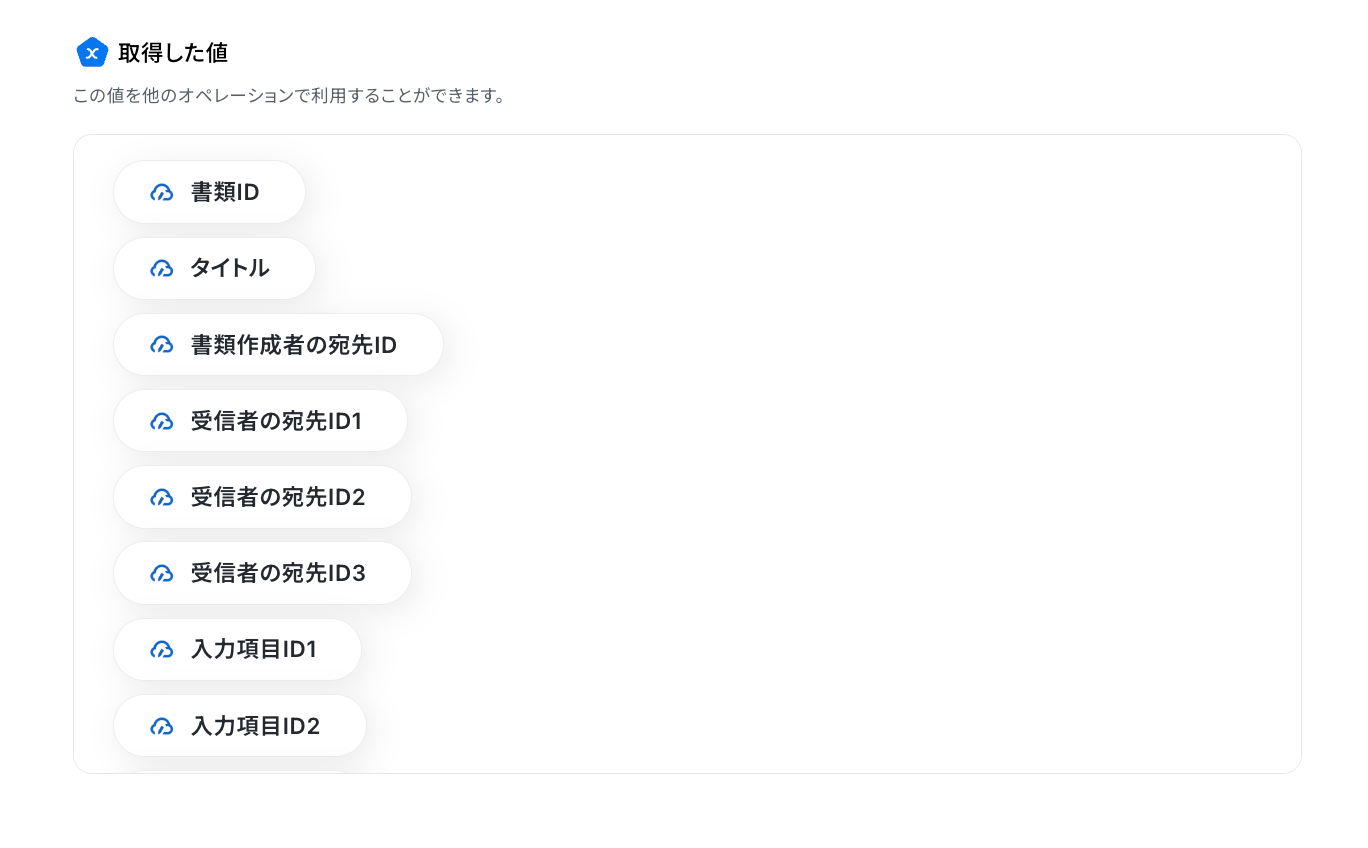1368x848 pixels.
Task: Choose the 書類作成者の宛先ID chip
Action: 278,345
